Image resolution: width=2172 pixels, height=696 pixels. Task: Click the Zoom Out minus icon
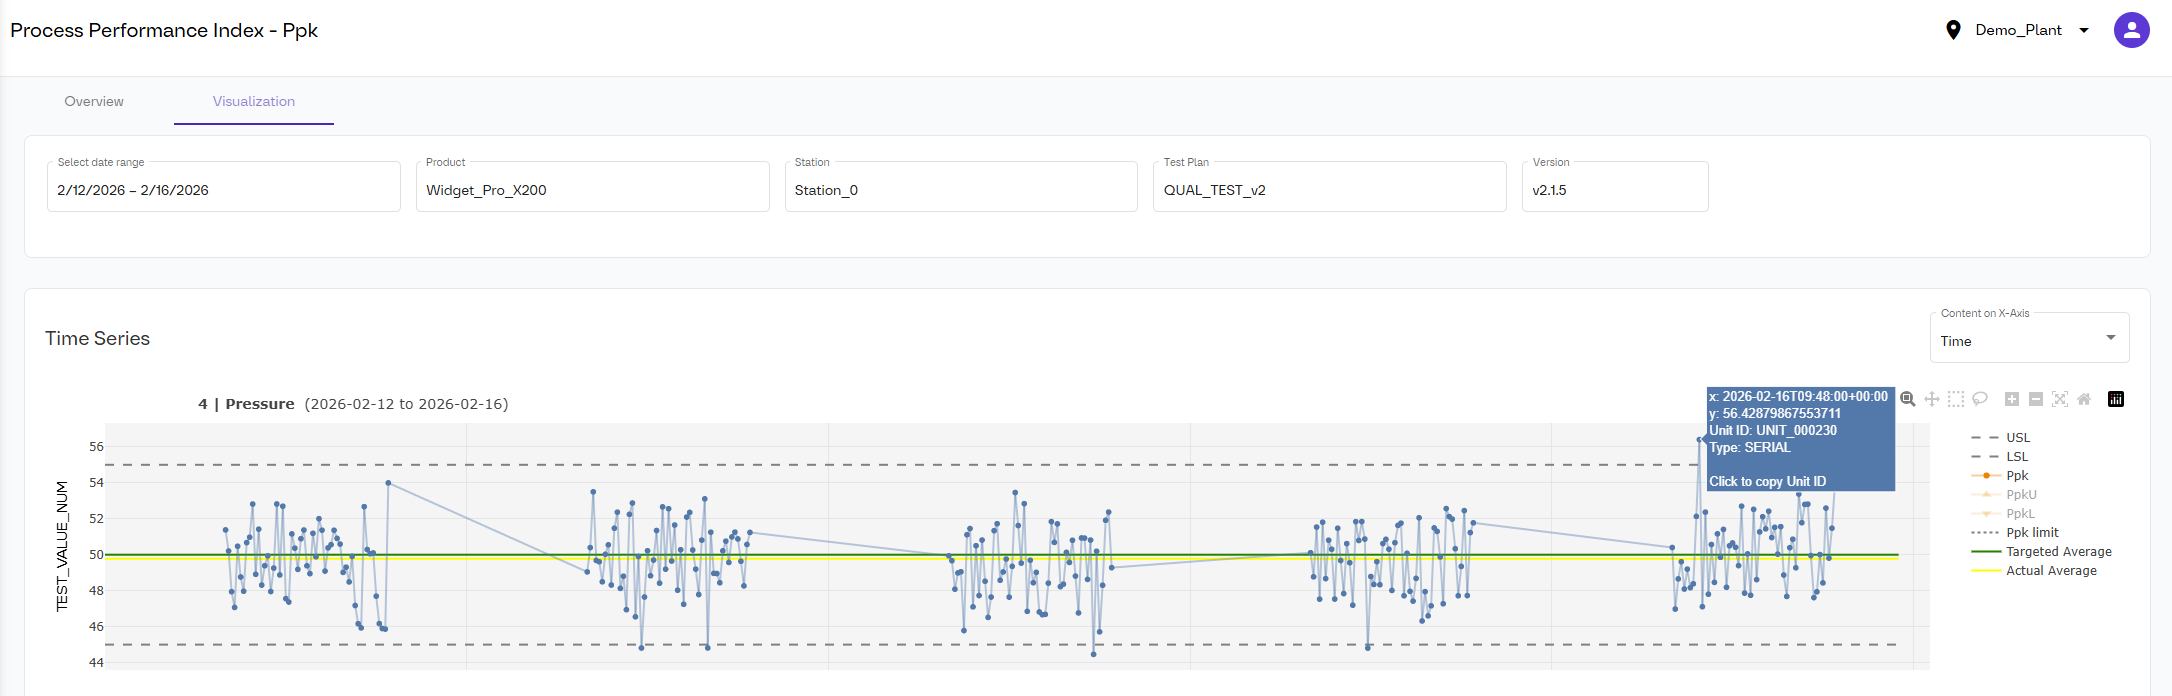2036,399
